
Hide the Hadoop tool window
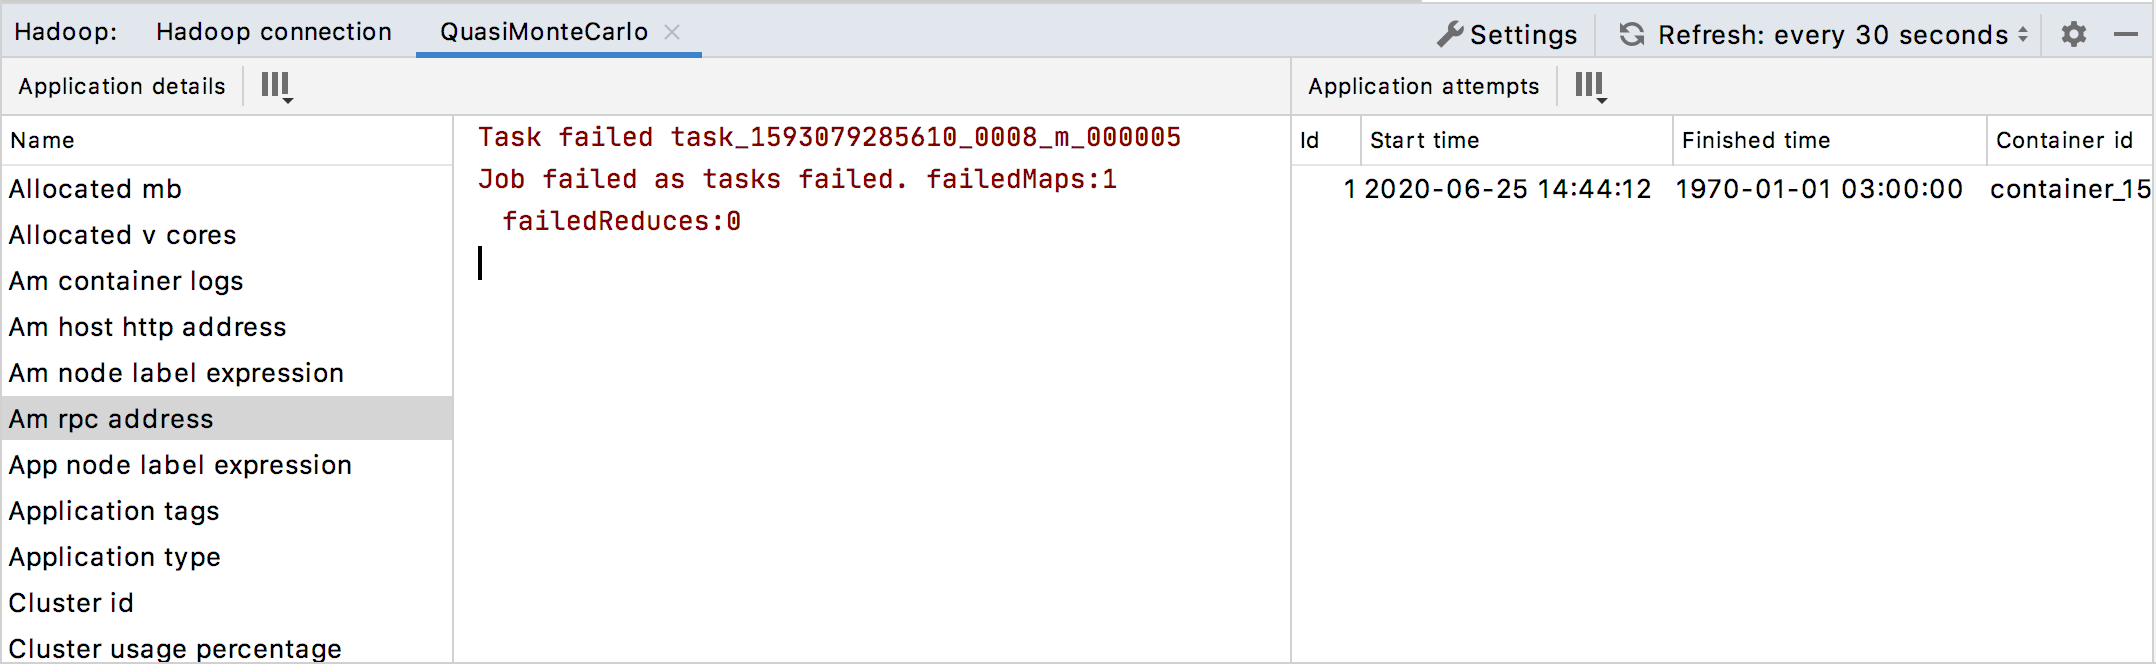[x=2126, y=34]
